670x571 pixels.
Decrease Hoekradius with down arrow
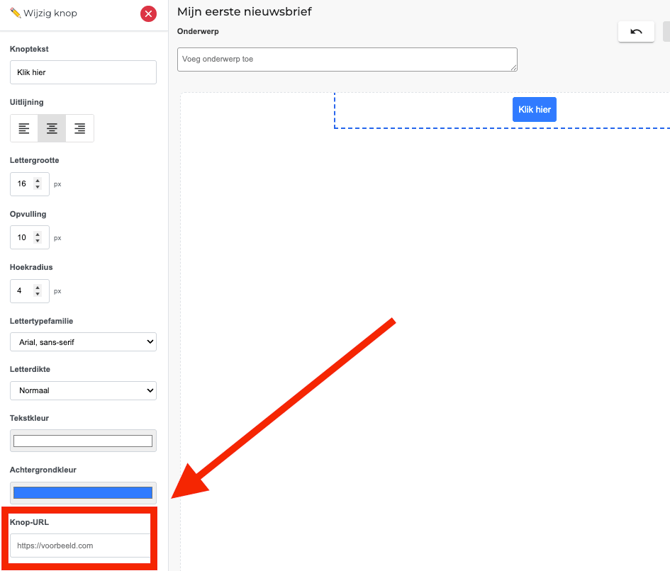pyautogui.click(x=38, y=294)
